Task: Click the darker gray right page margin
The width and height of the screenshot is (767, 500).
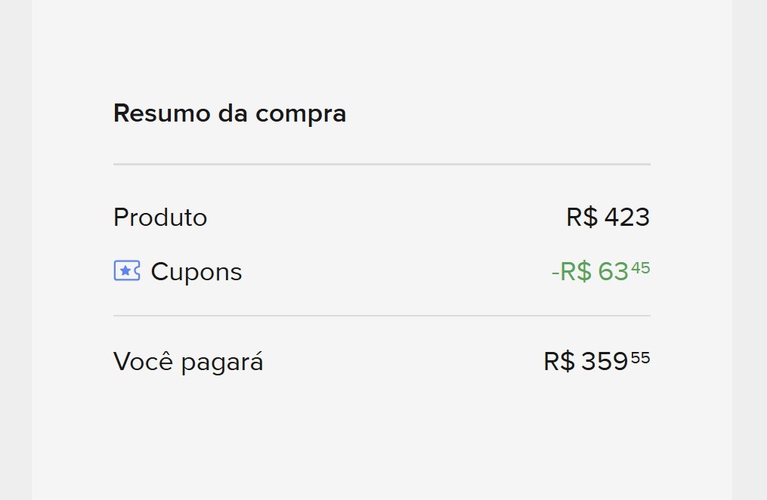Action: pyautogui.click(x=749, y=250)
